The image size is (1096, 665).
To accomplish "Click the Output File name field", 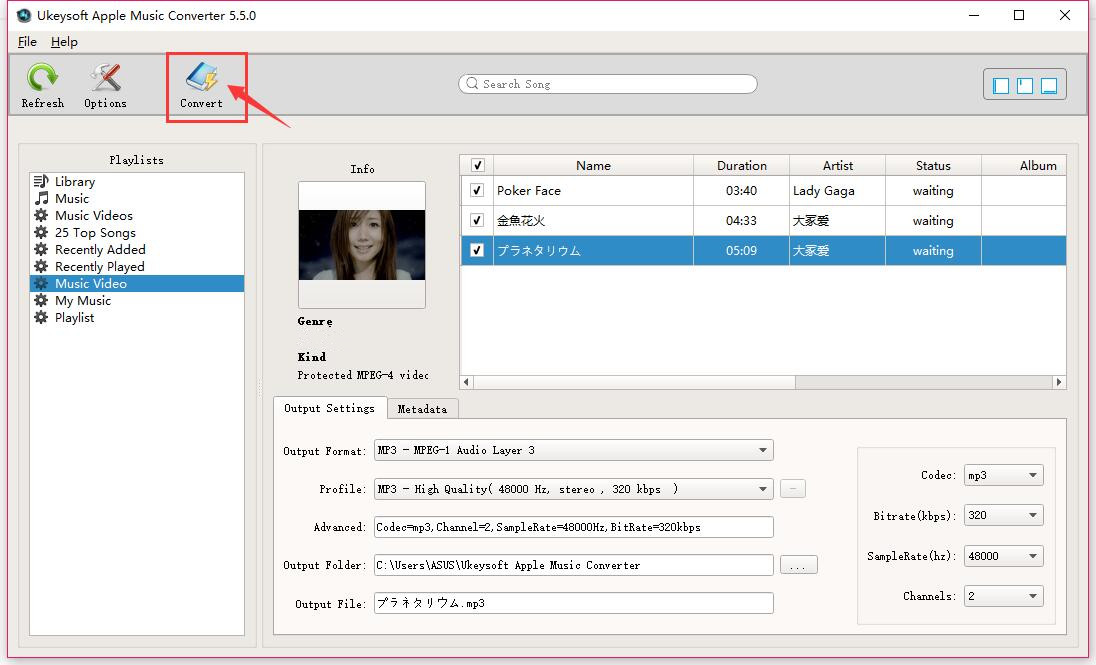I will [574, 603].
